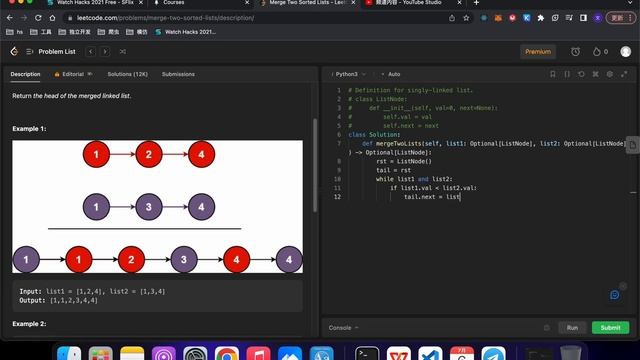This screenshot has height=360, width=640.
Task: Open the 独立开发 bookmarks folder
Action: click(x=74, y=32)
